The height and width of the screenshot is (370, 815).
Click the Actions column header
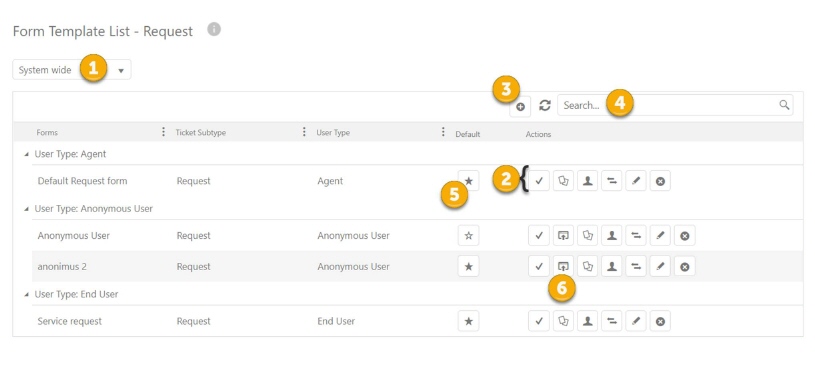click(x=538, y=134)
